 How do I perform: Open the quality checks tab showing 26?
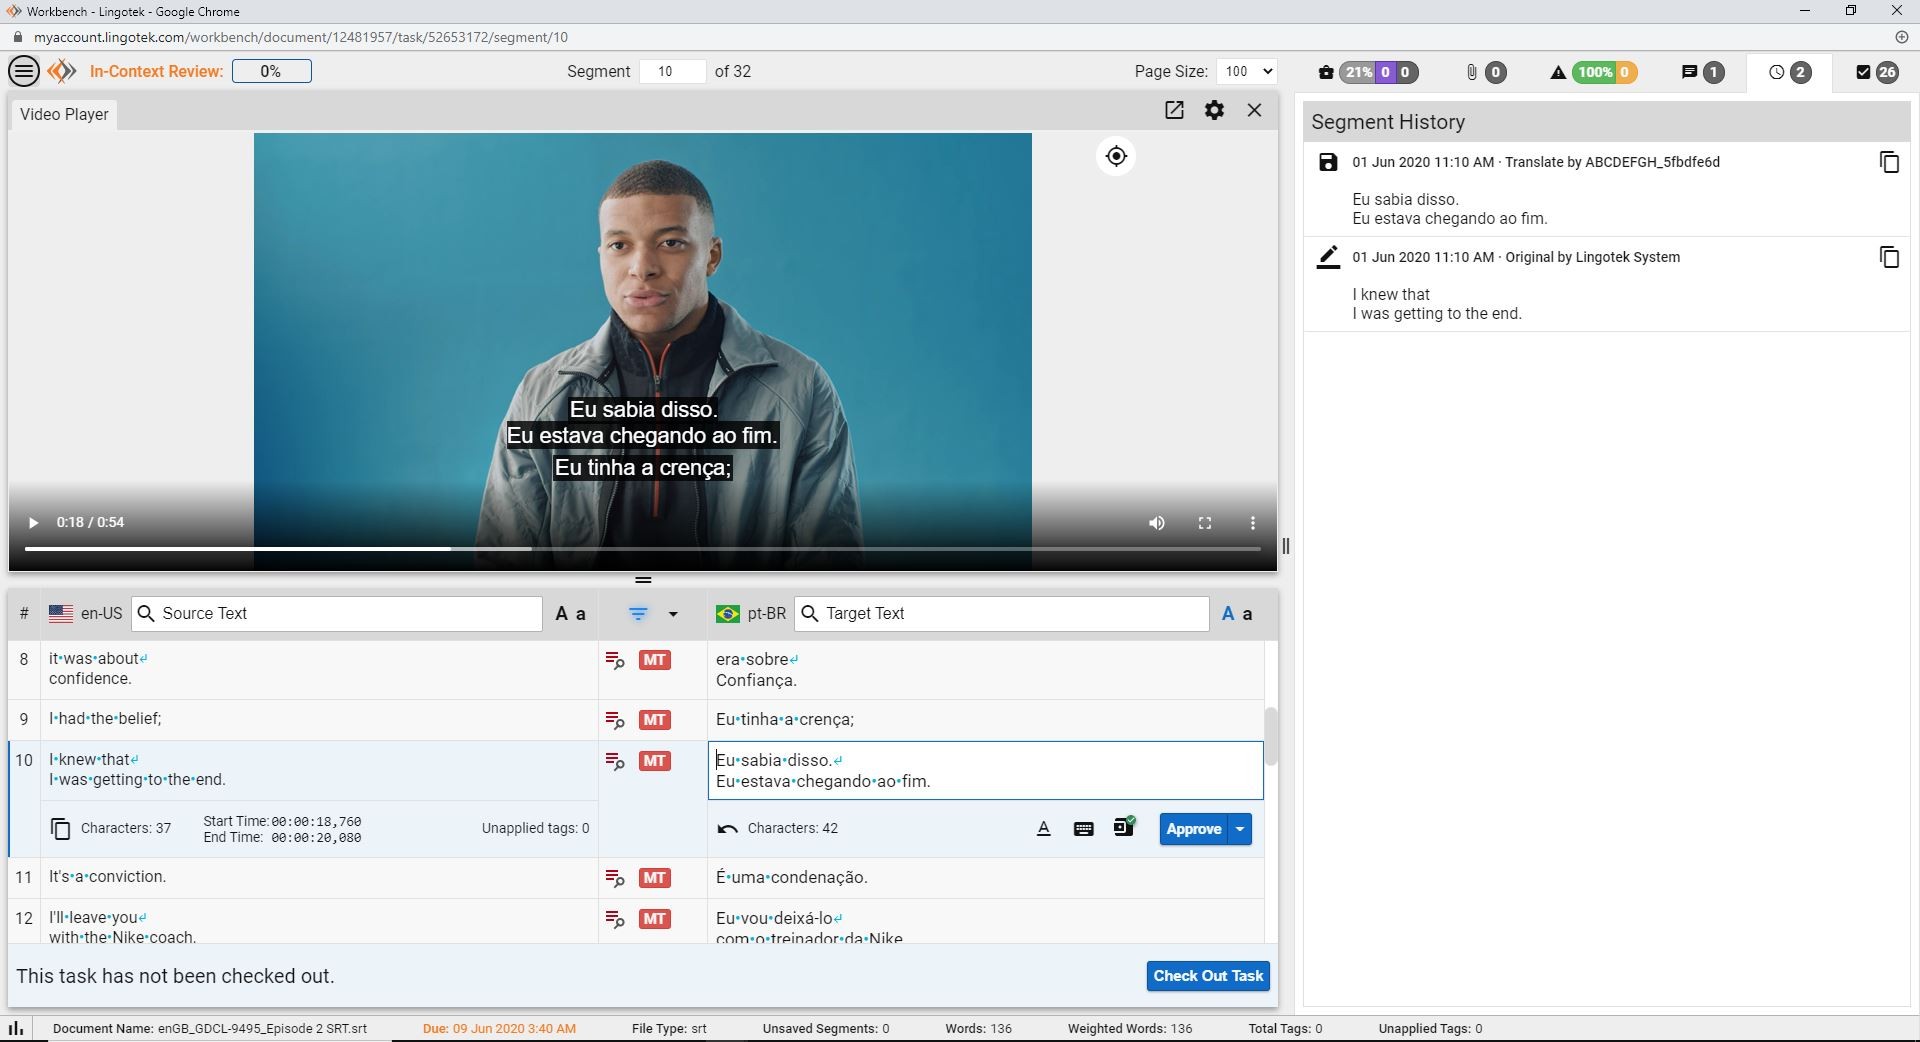point(1876,72)
